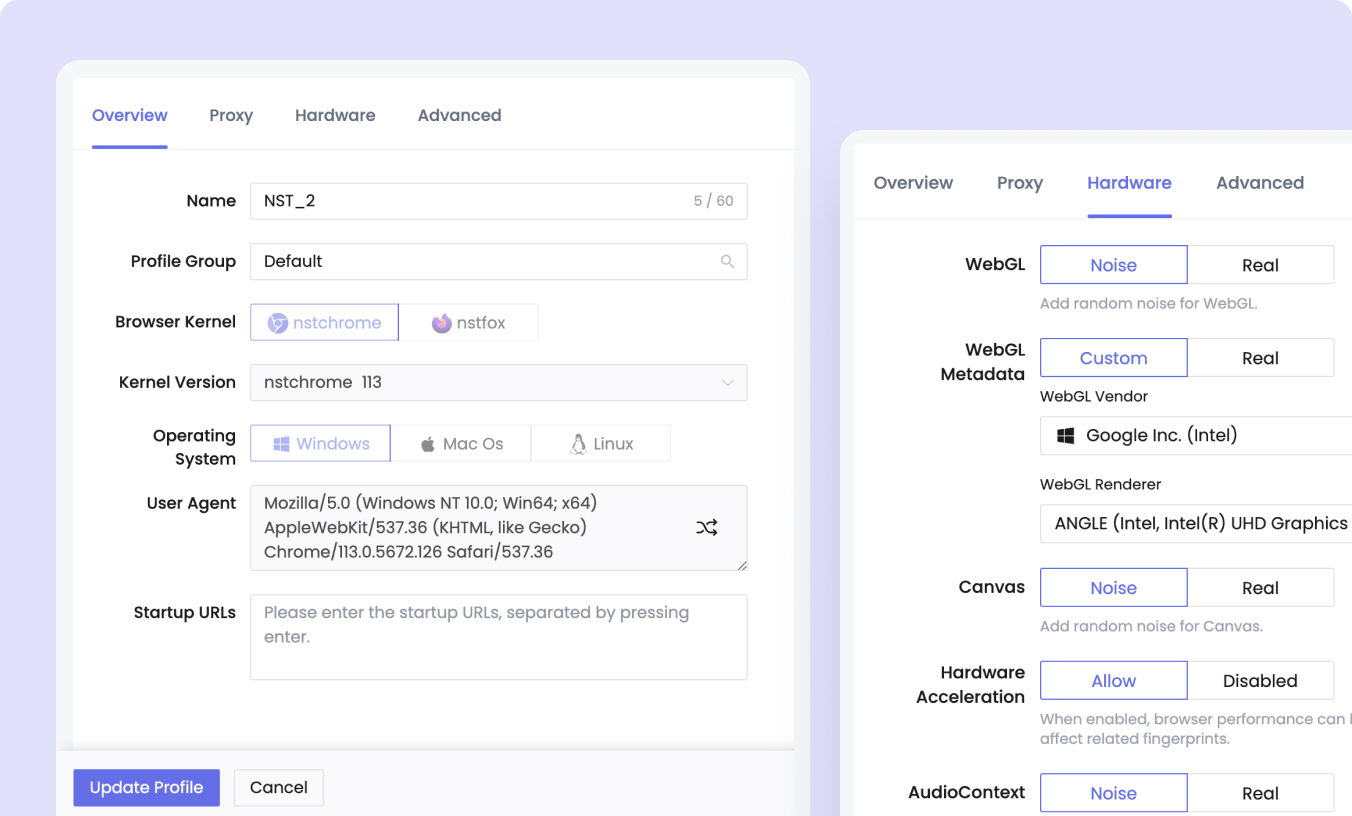Enable Noise for WebGL
Image resolution: width=1352 pixels, height=816 pixels.
[x=1113, y=264]
